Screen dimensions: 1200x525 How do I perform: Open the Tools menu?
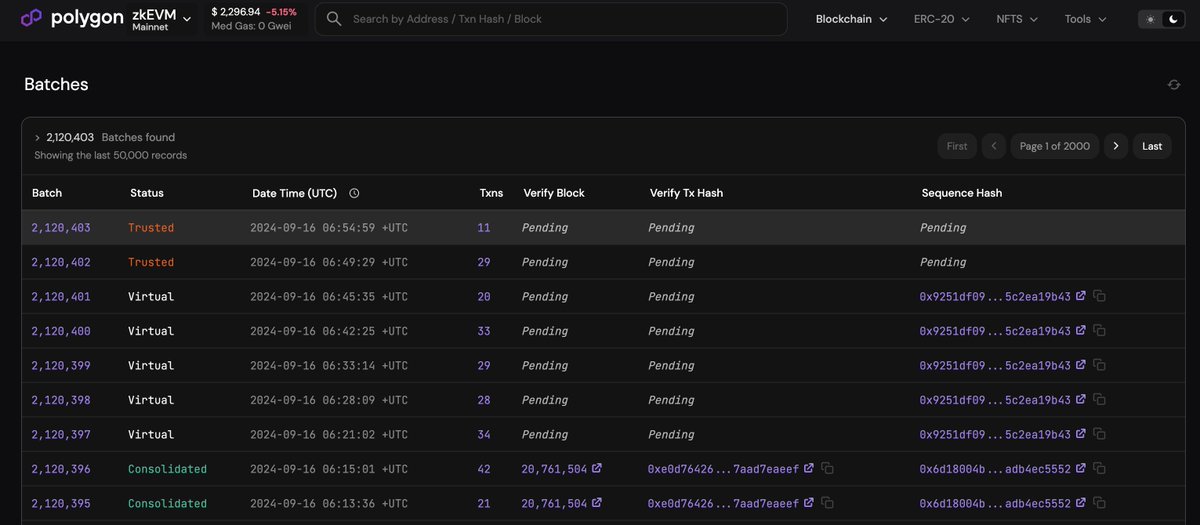point(1085,19)
